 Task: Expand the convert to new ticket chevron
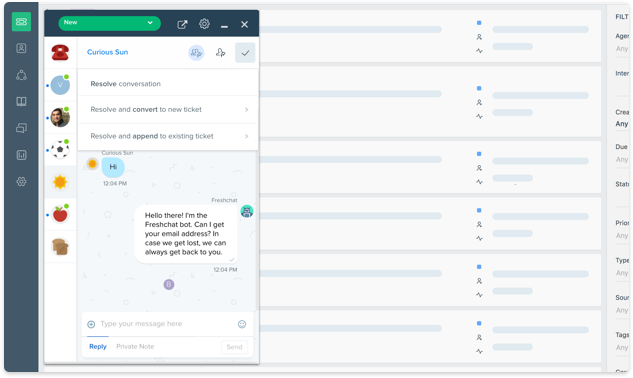(x=246, y=109)
